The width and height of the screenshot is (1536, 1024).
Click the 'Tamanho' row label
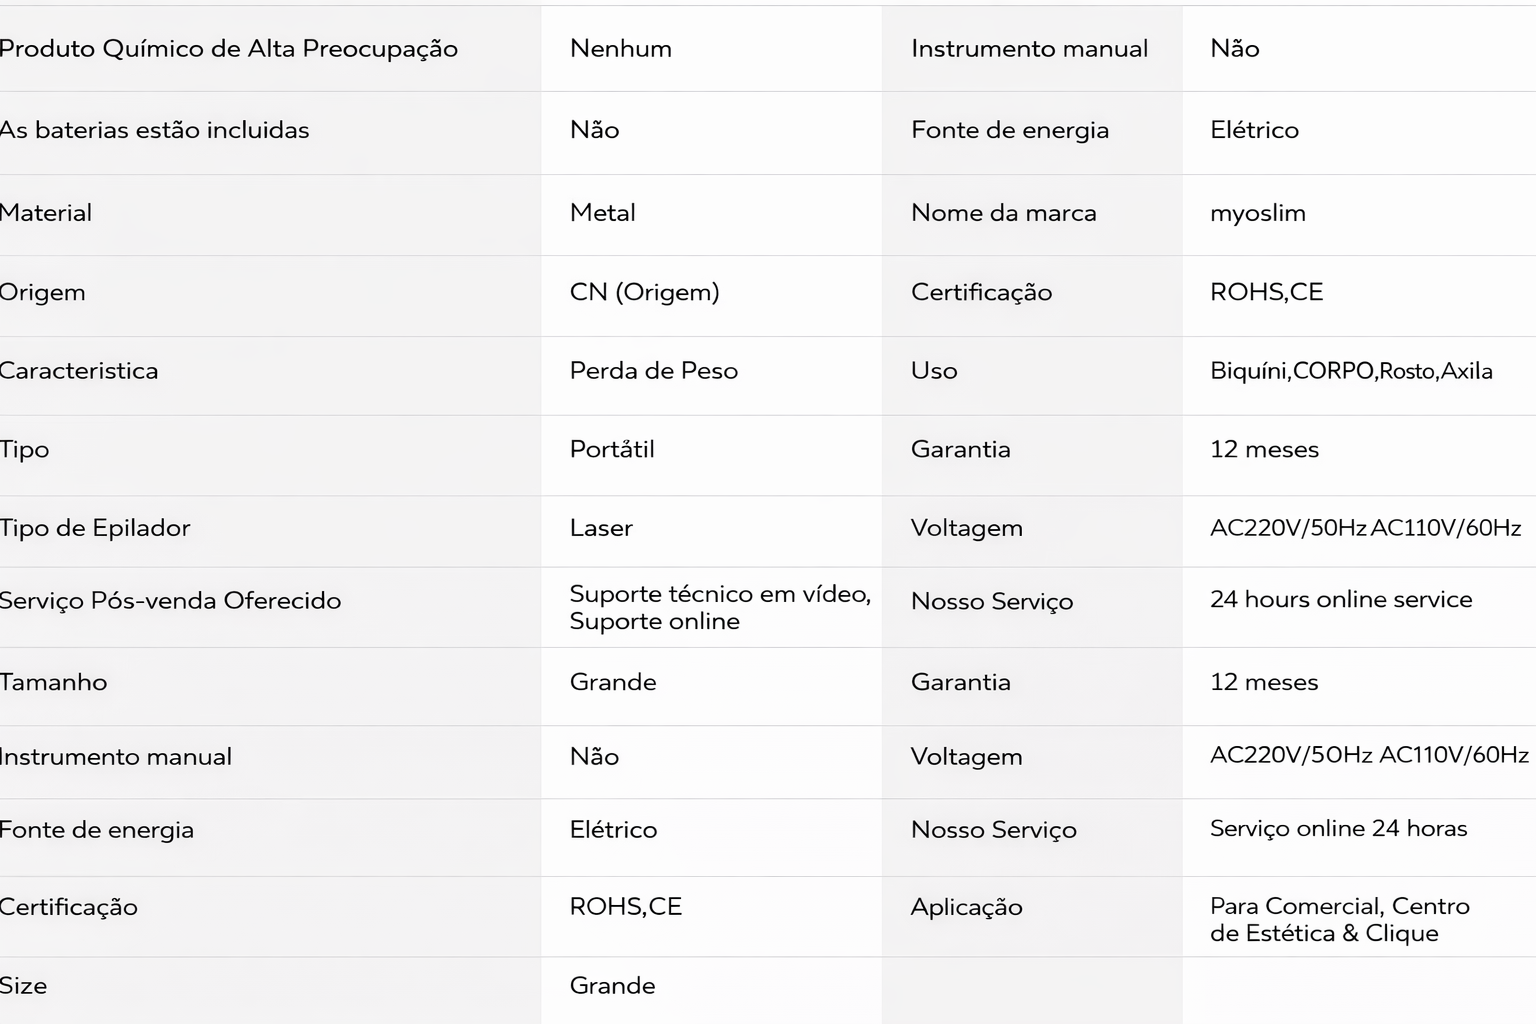click(53, 682)
